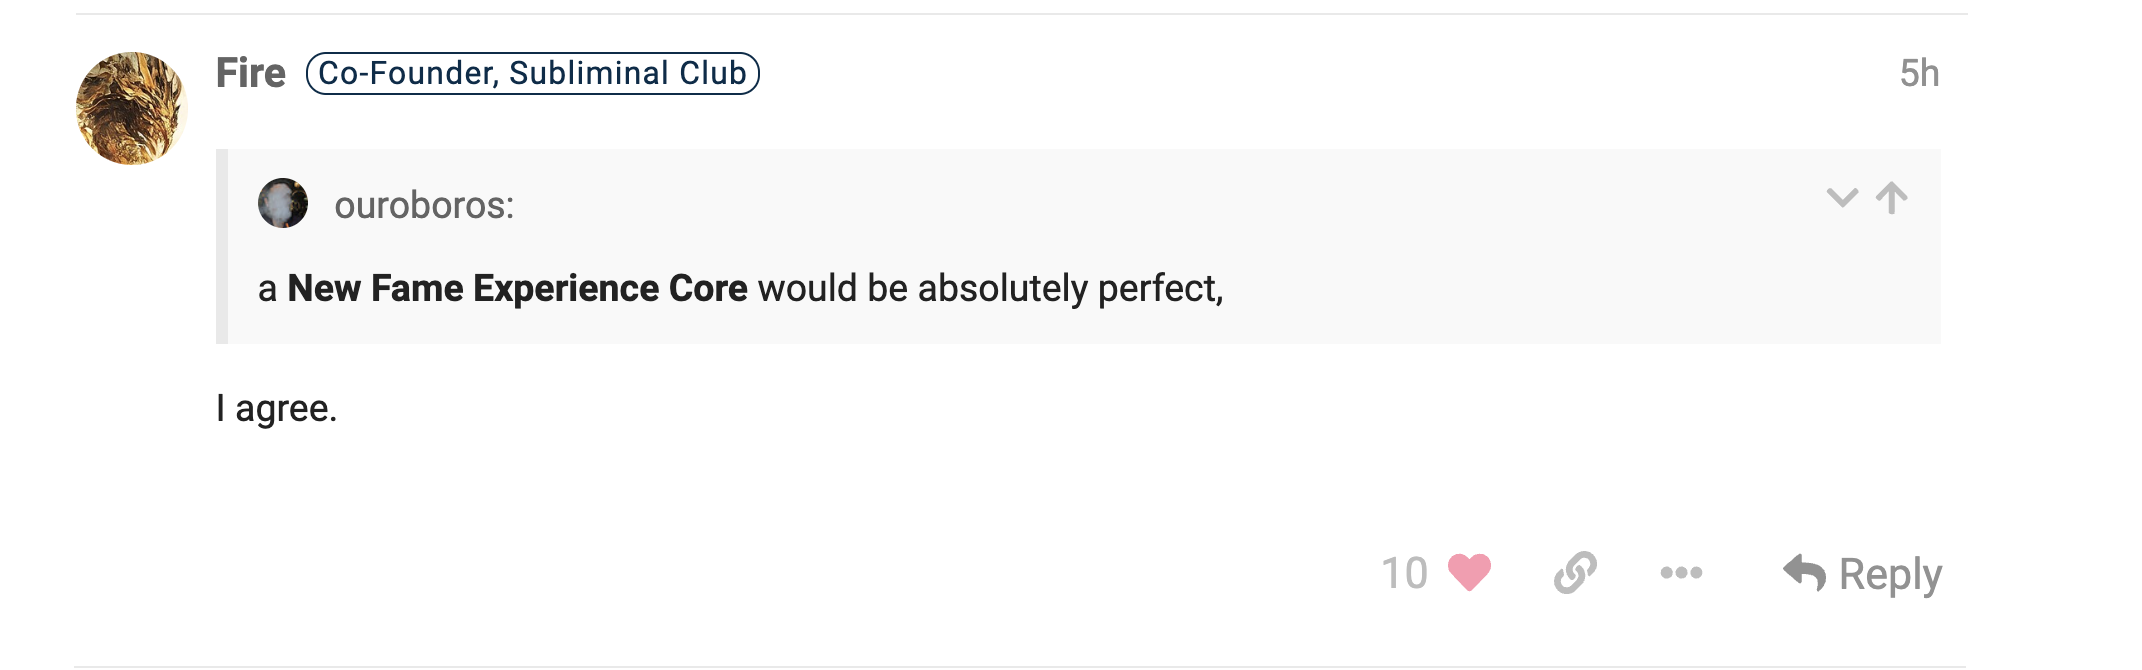This screenshot has height=670, width=2142.
Task: Like the post with the heart icon
Action: point(1469,573)
